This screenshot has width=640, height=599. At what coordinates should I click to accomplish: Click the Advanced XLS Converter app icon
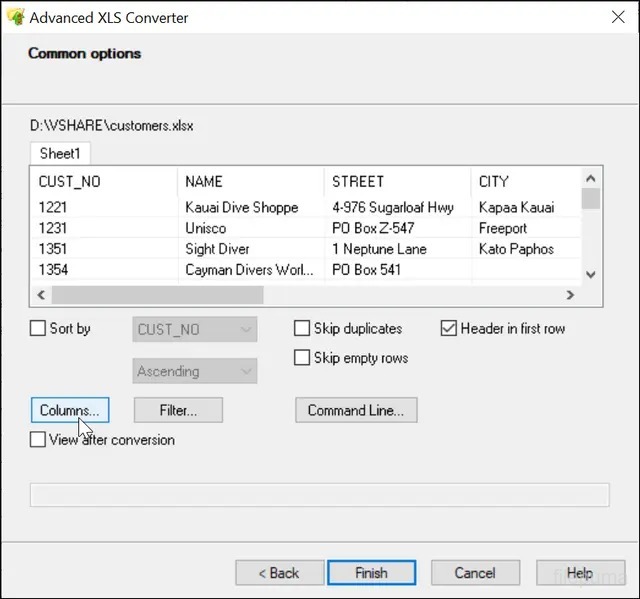click(16, 17)
